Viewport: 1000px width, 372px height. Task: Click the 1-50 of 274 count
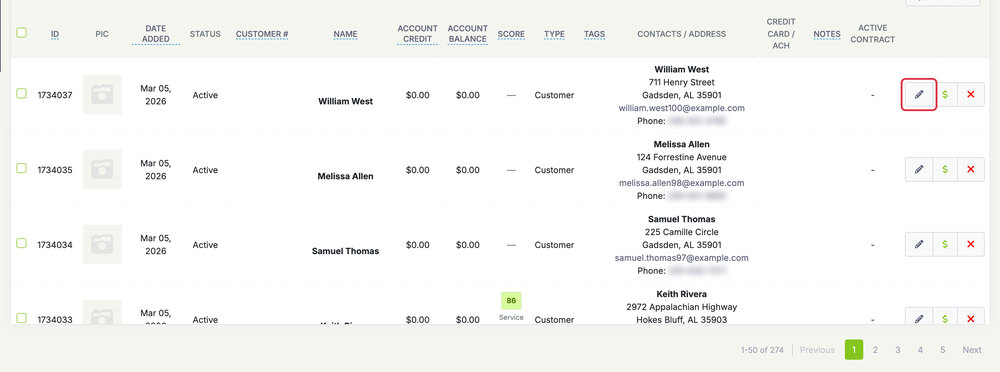pos(762,350)
